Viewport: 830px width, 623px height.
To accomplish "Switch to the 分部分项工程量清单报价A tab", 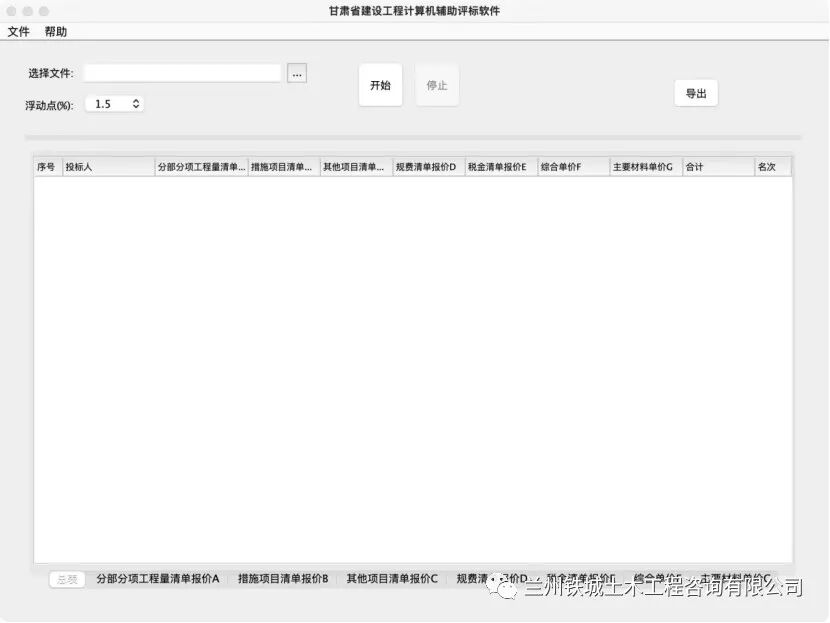I will 158,579.
